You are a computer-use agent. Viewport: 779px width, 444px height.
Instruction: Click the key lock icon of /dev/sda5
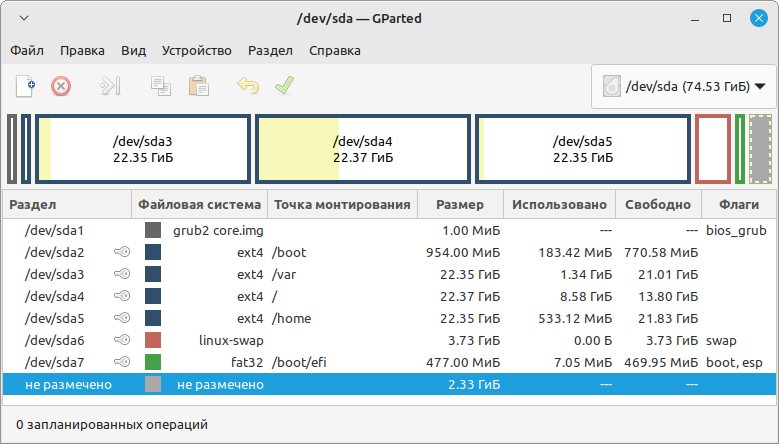pos(122,318)
